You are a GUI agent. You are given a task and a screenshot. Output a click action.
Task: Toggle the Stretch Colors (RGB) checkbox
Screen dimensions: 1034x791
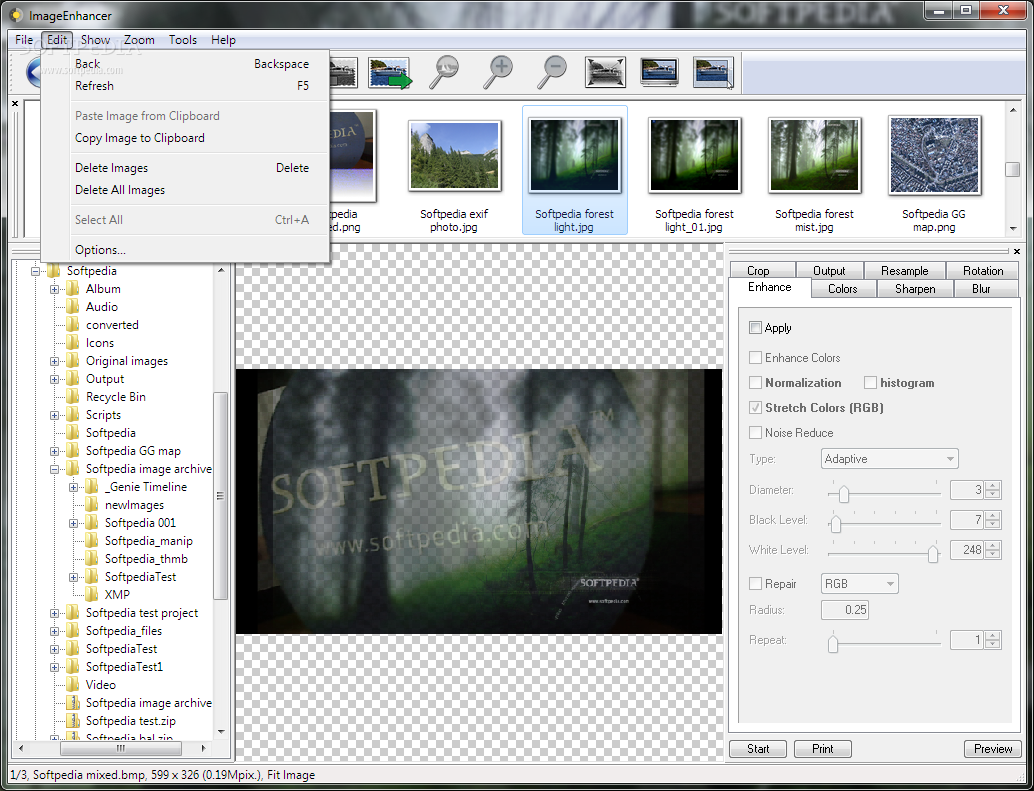[755, 407]
